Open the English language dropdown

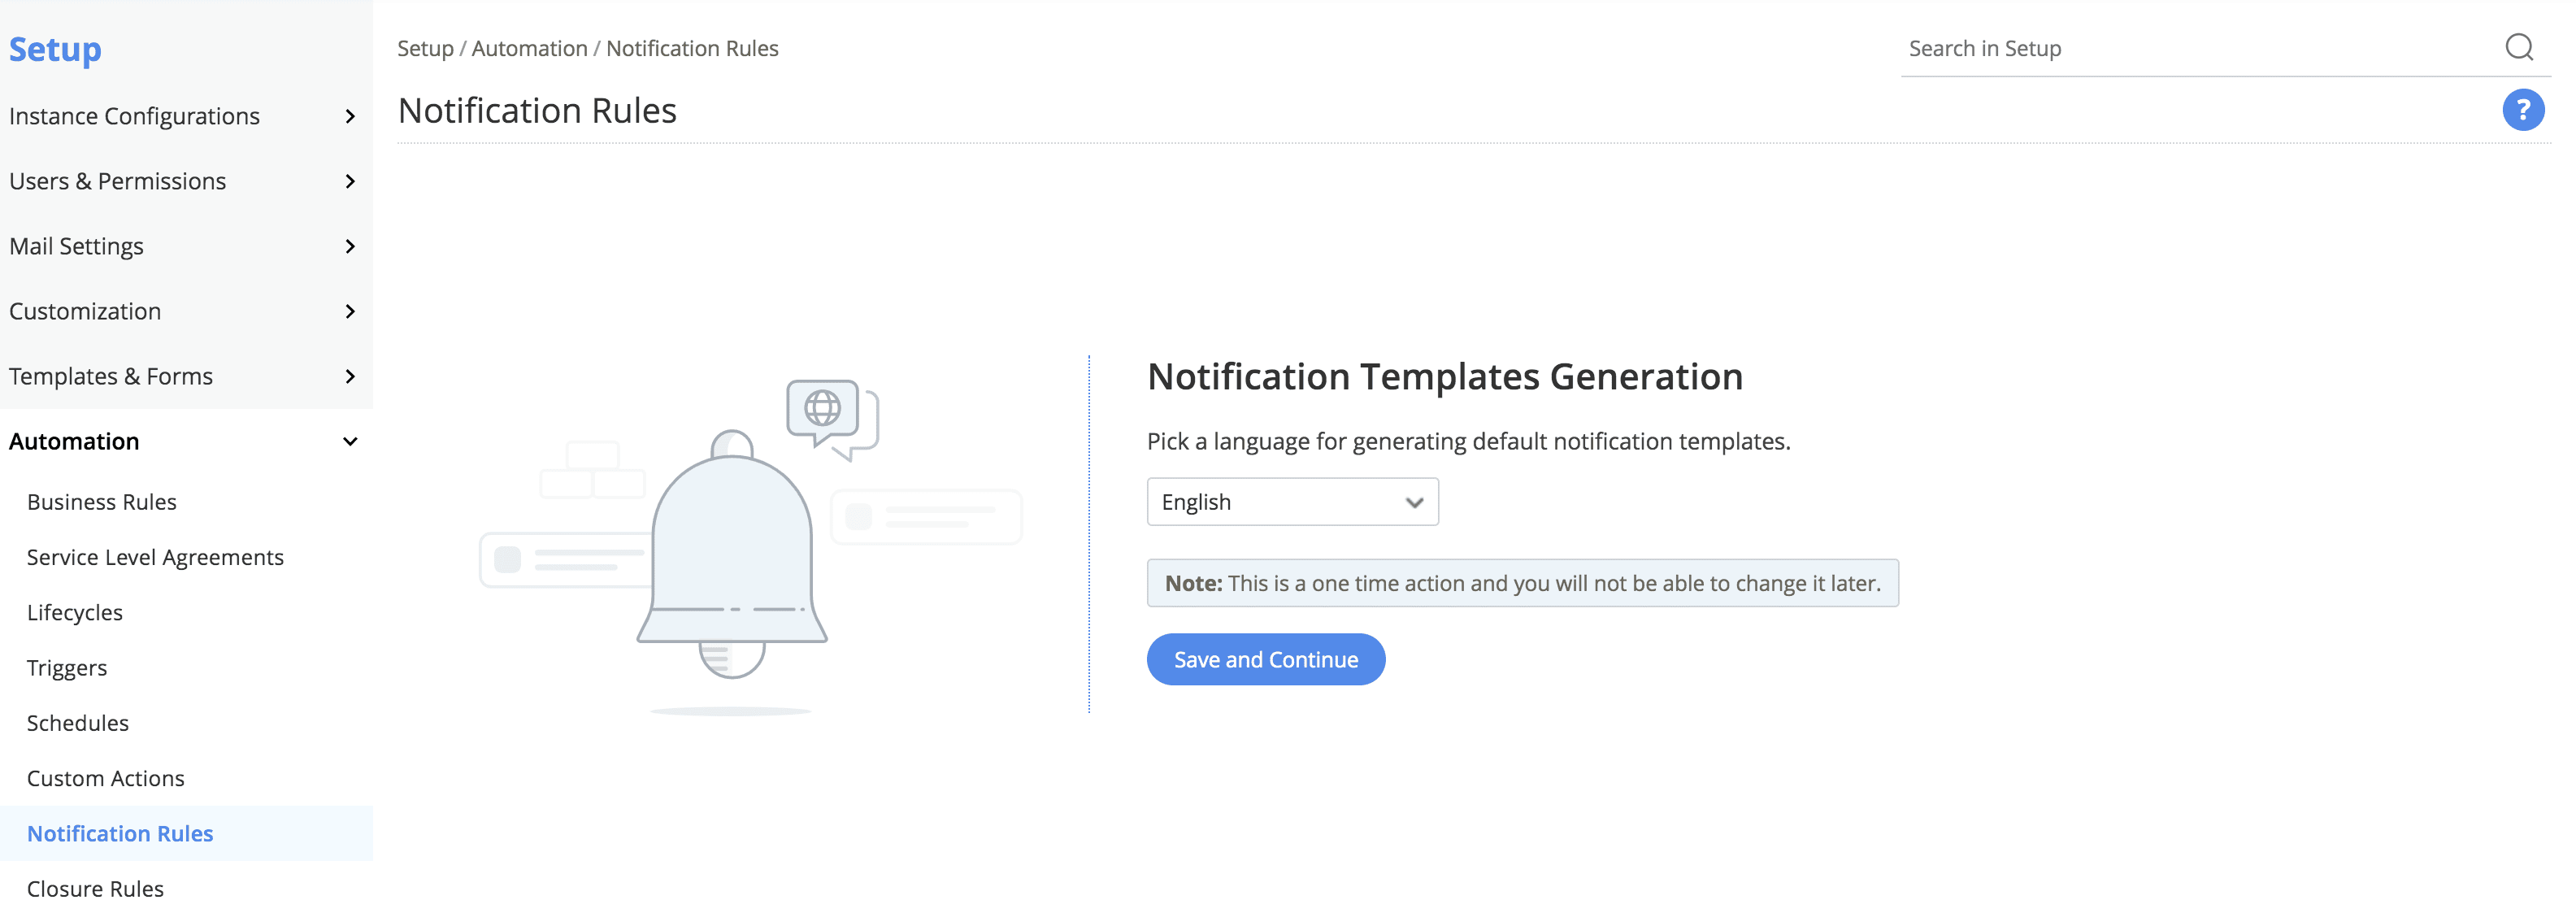pyautogui.click(x=1291, y=502)
